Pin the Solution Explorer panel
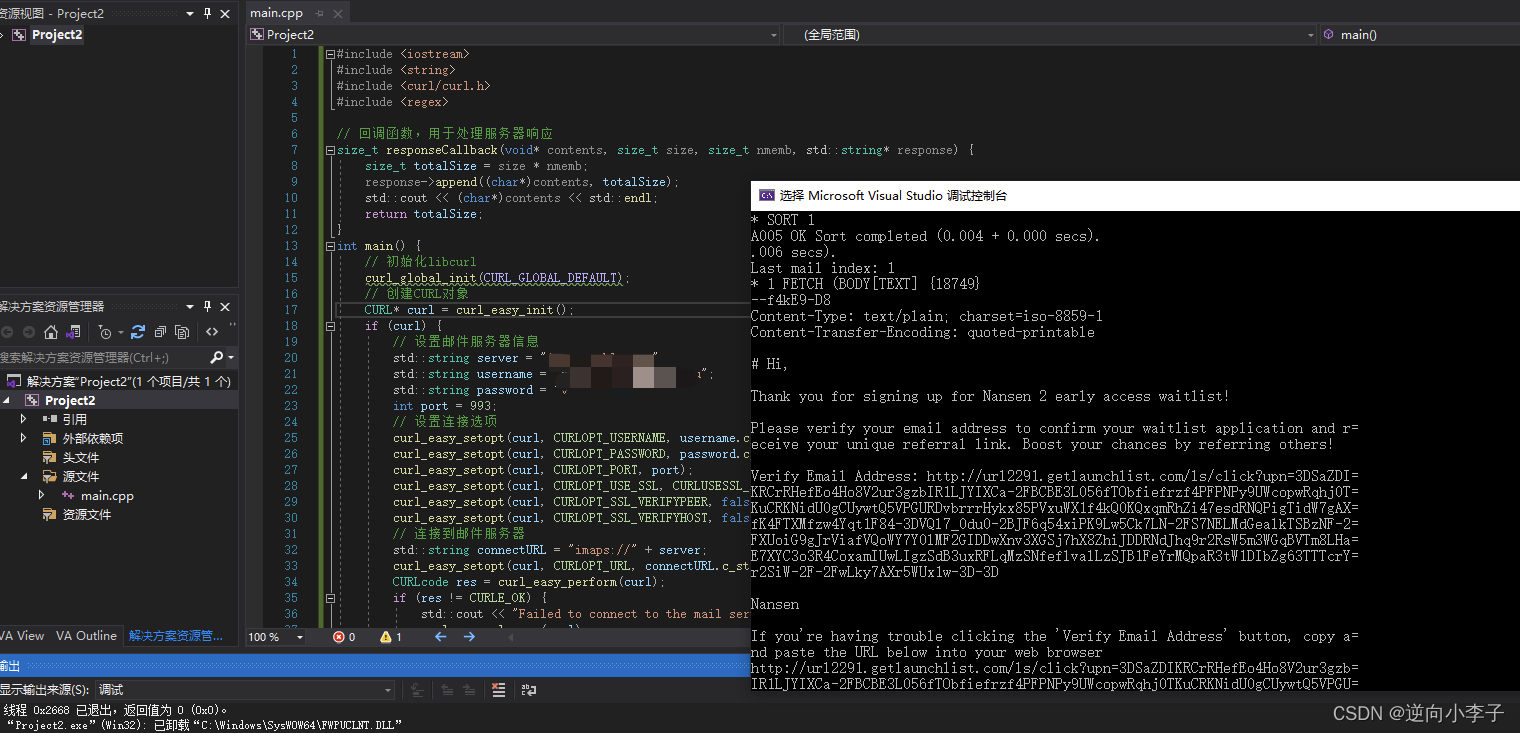 (x=208, y=307)
